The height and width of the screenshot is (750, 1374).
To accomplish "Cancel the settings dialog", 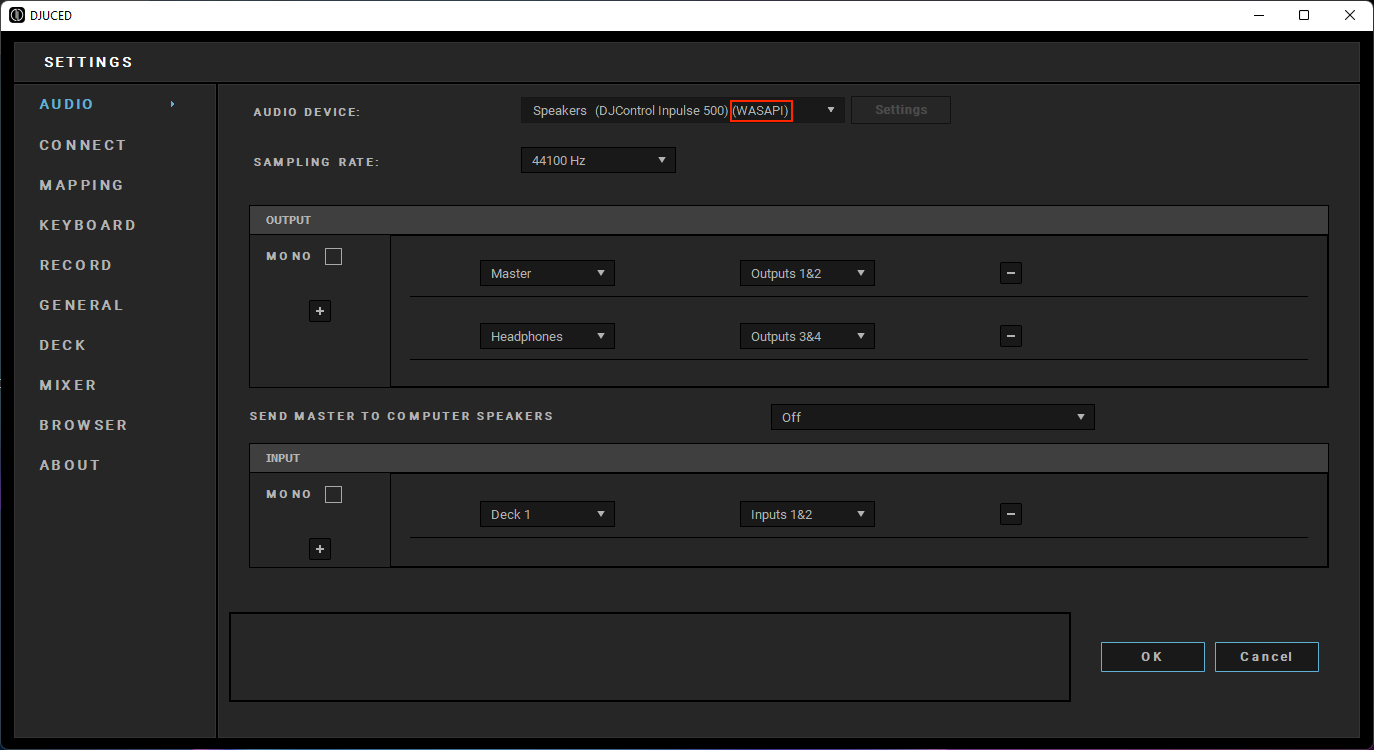I will tap(1266, 657).
